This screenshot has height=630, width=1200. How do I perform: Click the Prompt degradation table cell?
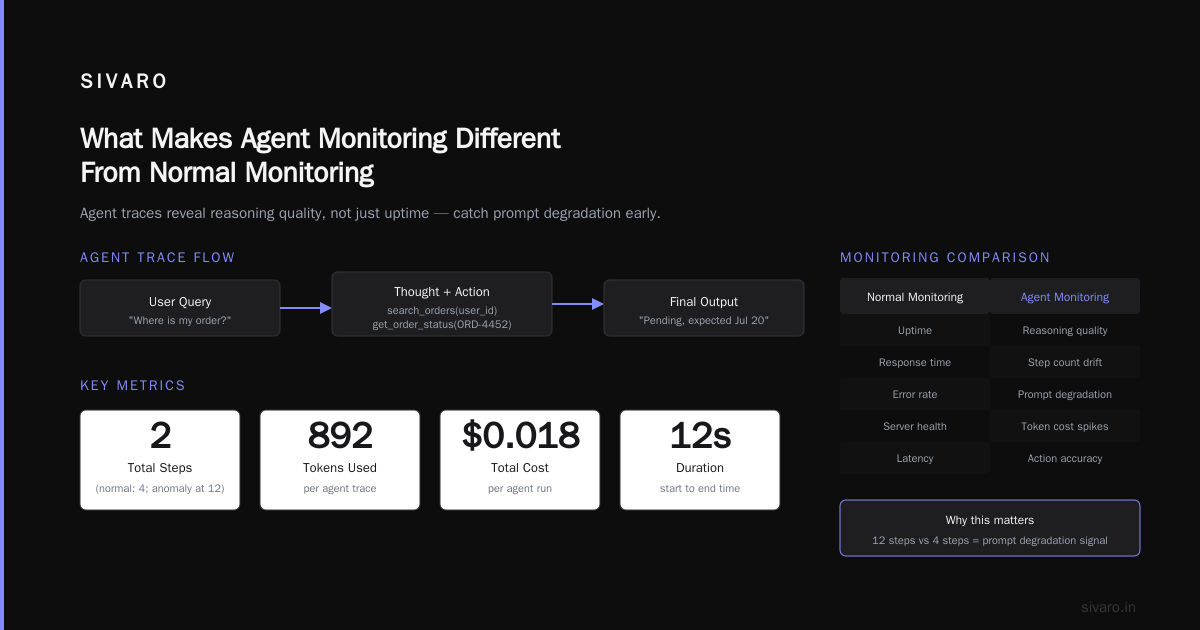click(x=1065, y=394)
